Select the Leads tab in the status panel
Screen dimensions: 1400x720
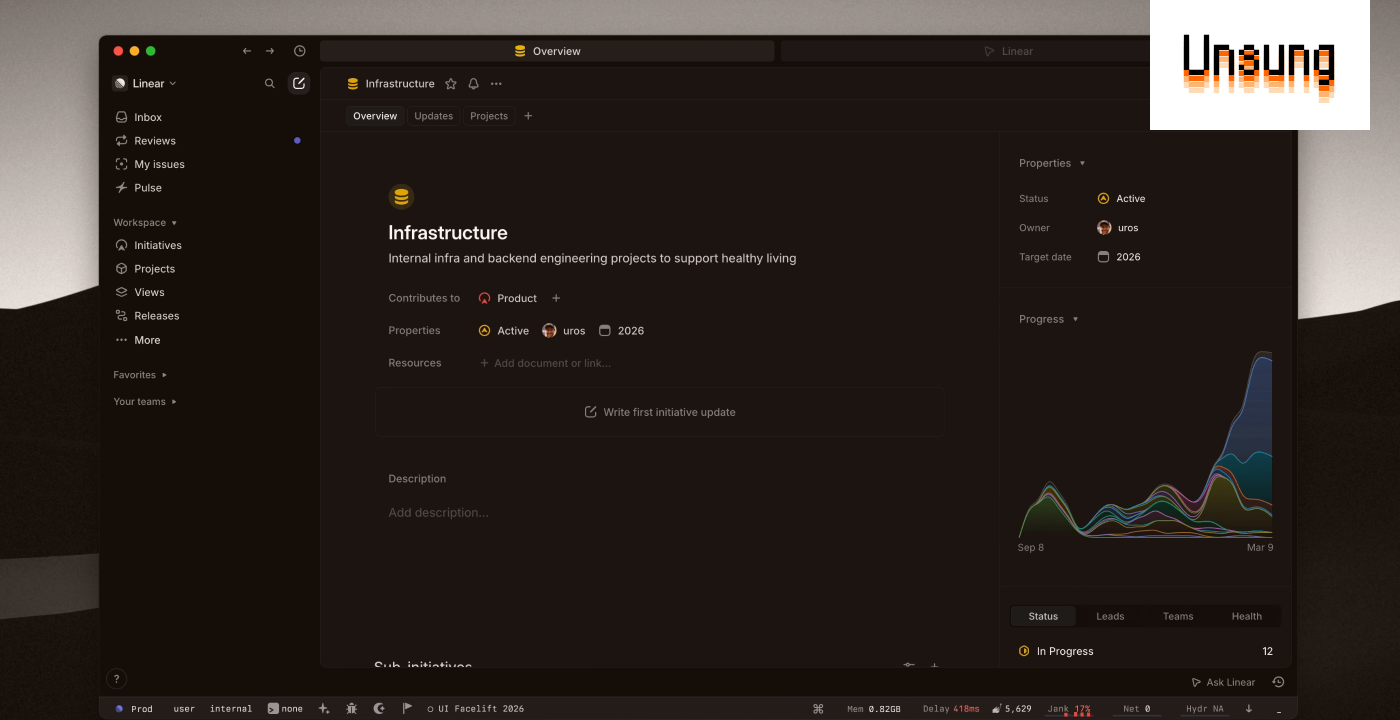point(1110,616)
